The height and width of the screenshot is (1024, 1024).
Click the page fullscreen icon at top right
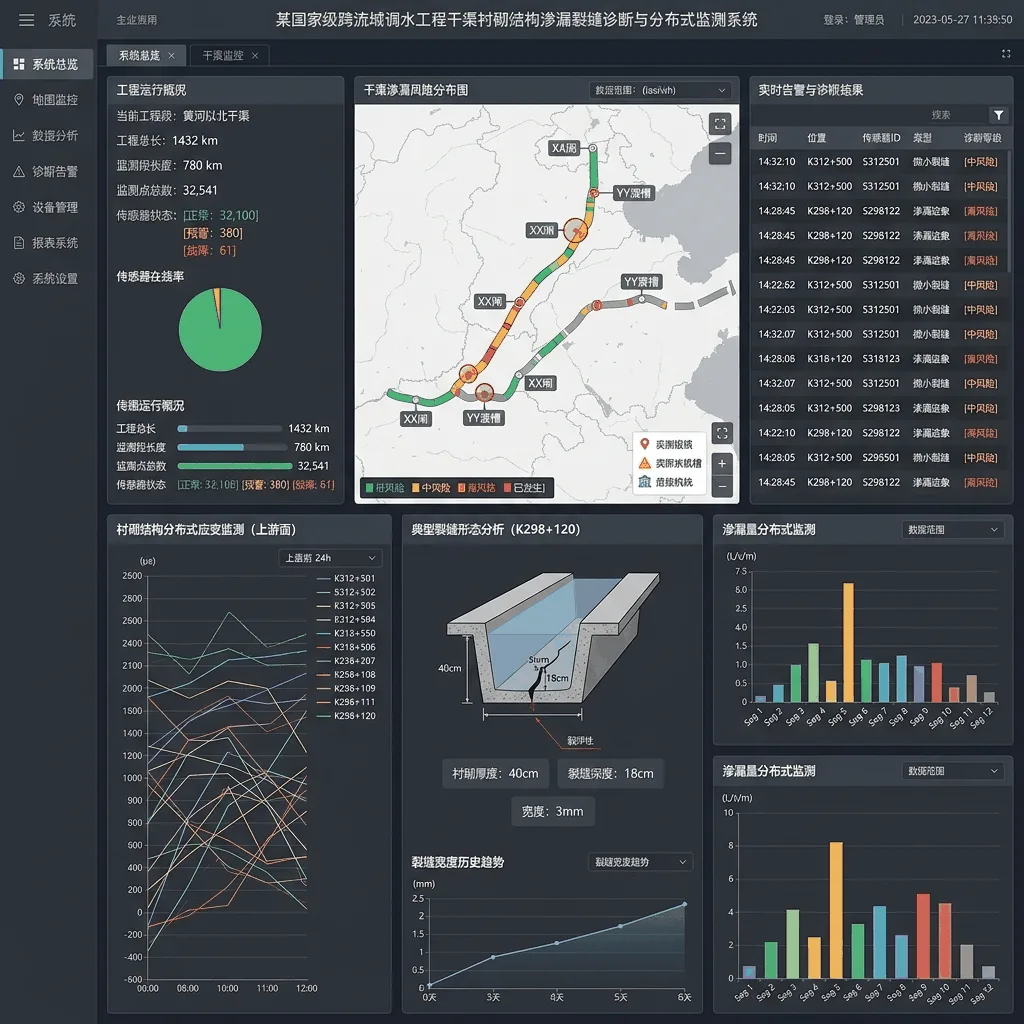coord(1006,54)
